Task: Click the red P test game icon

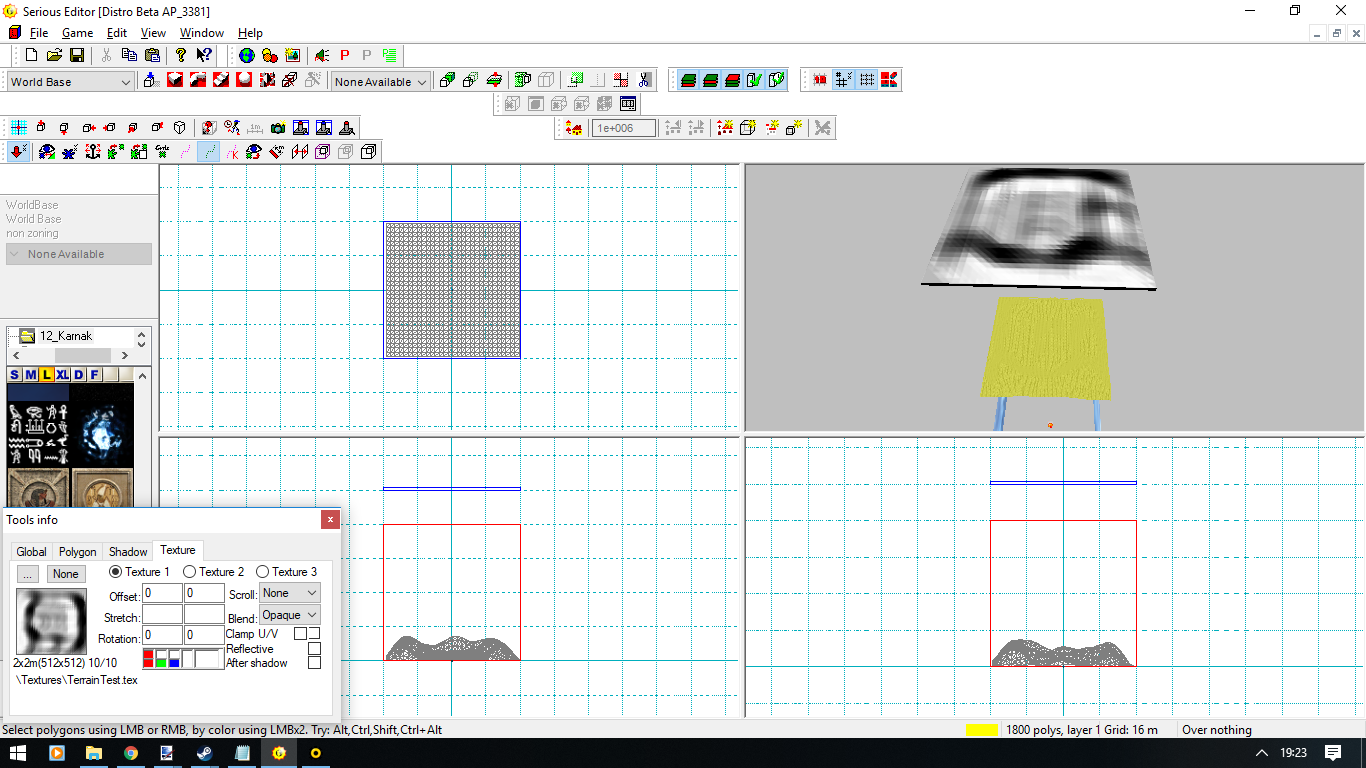Action: [345, 56]
